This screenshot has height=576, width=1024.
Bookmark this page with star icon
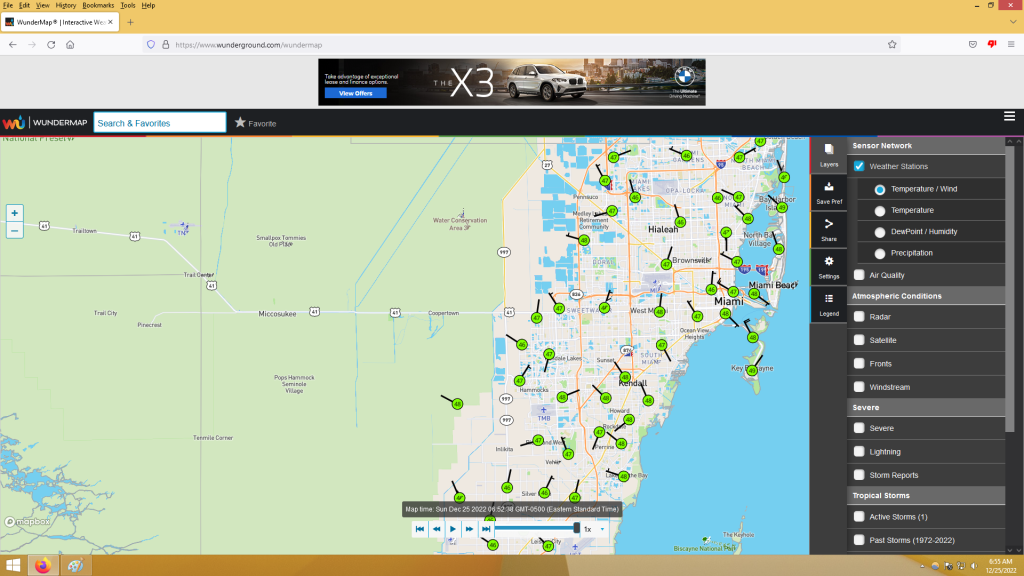click(x=892, y=44)
